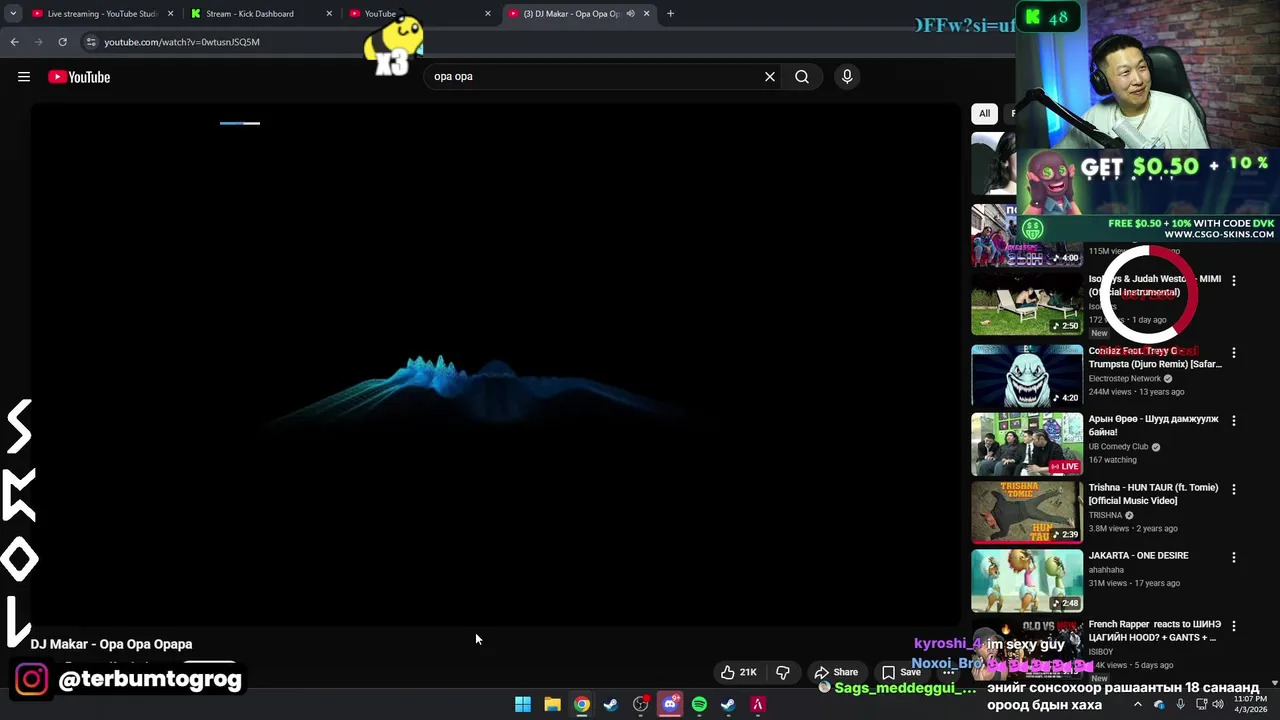
Task: Visit the UB Comedy Club channel
Action: pyautogui.click(x=1118, y=447)
